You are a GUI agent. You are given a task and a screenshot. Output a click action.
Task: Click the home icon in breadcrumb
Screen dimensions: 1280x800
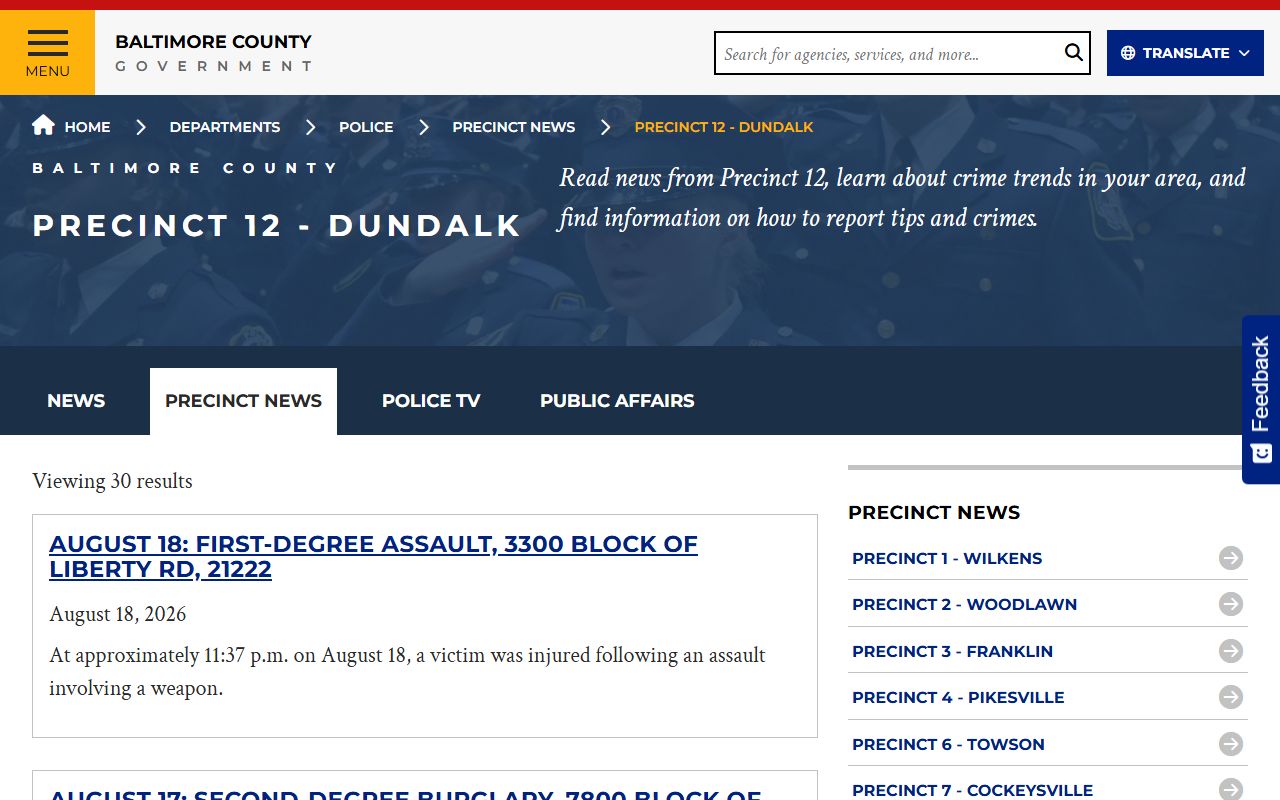click(x=43, y=125)
